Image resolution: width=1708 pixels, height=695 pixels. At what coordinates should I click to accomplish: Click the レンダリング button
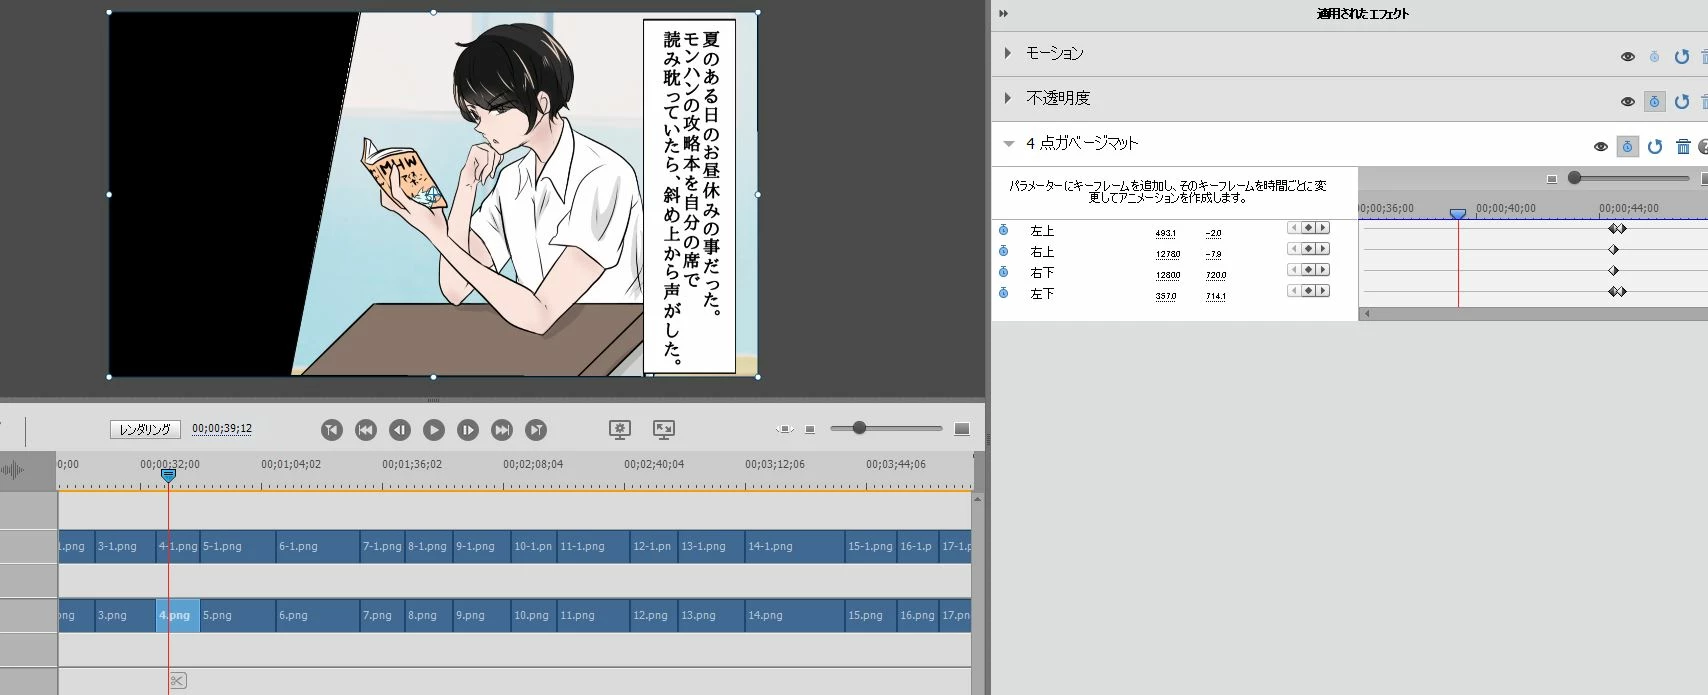point(145,429)
